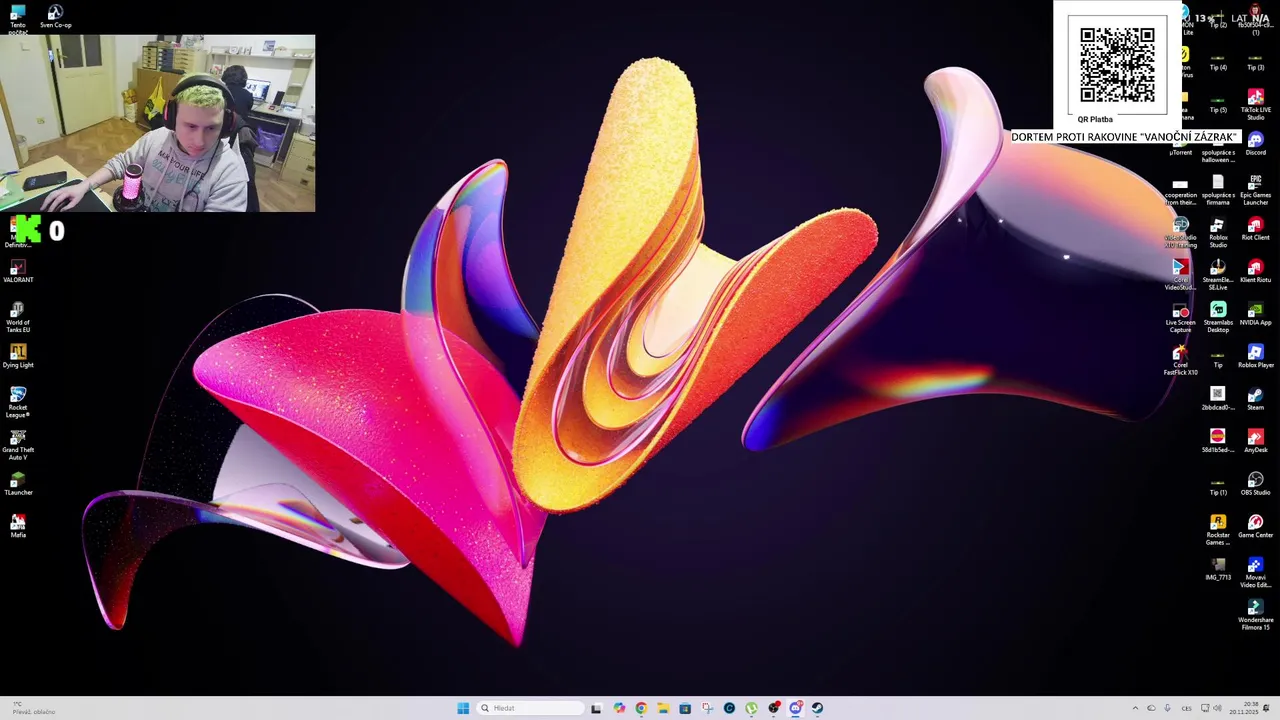Click the microphone icon in system tray
Image resolution: width=1280 pixels, height=720 pixels.
tap(1167, 708)
